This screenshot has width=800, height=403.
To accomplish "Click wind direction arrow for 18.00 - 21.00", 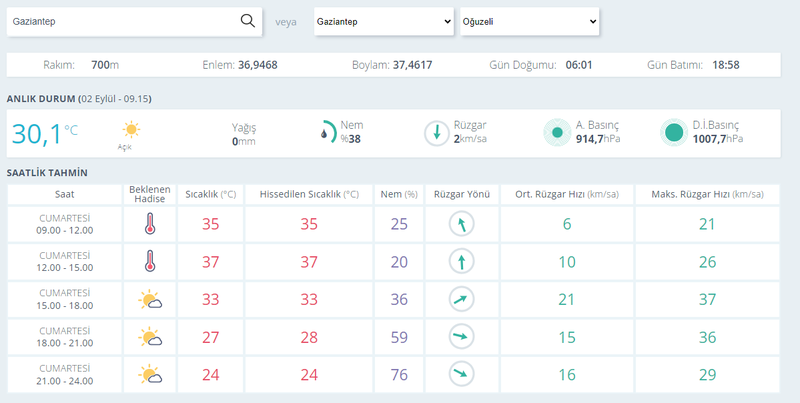I will (462, 337).
